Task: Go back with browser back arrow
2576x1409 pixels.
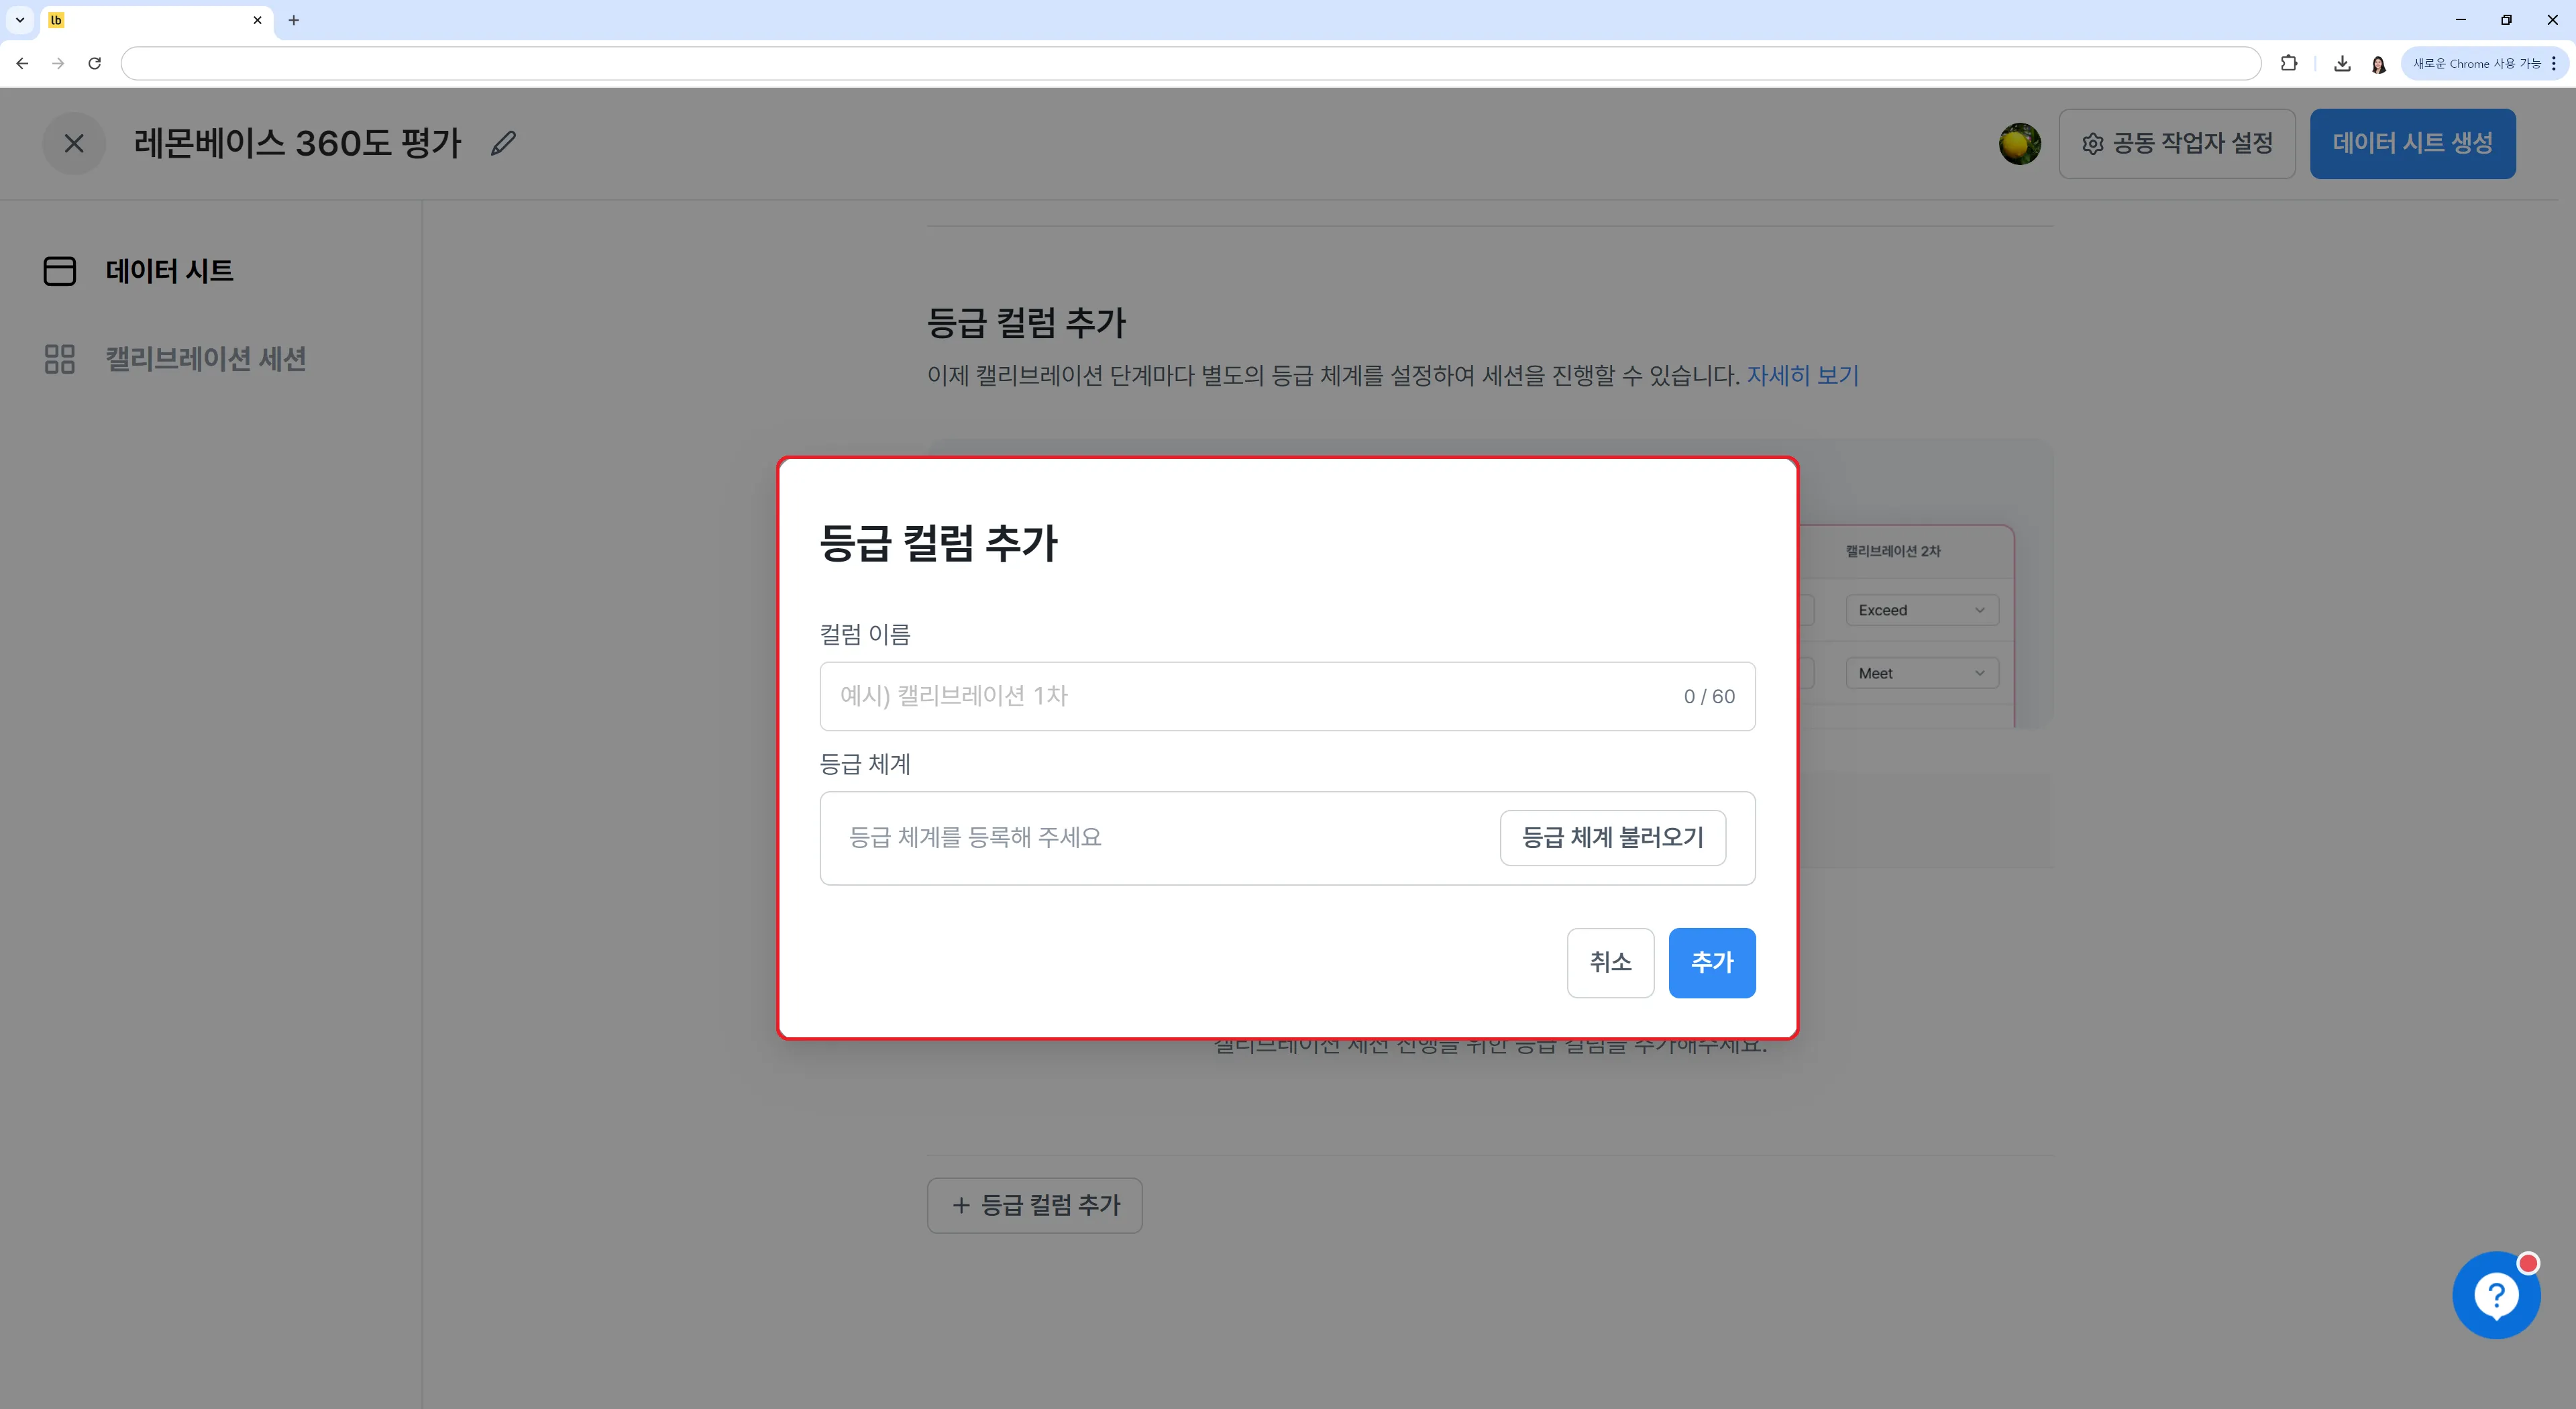Action: 22,63
